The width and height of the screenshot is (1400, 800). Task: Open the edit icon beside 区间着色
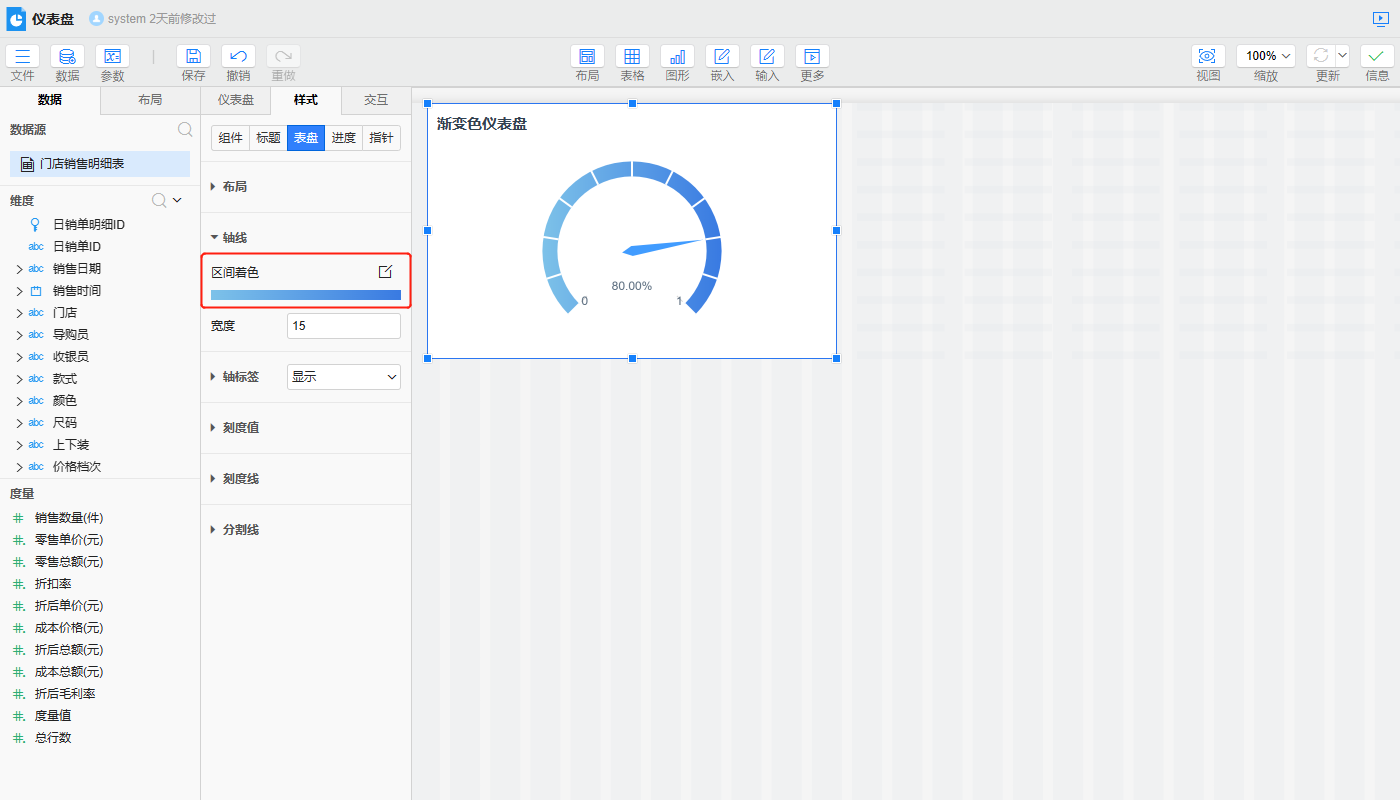point(385,272)
